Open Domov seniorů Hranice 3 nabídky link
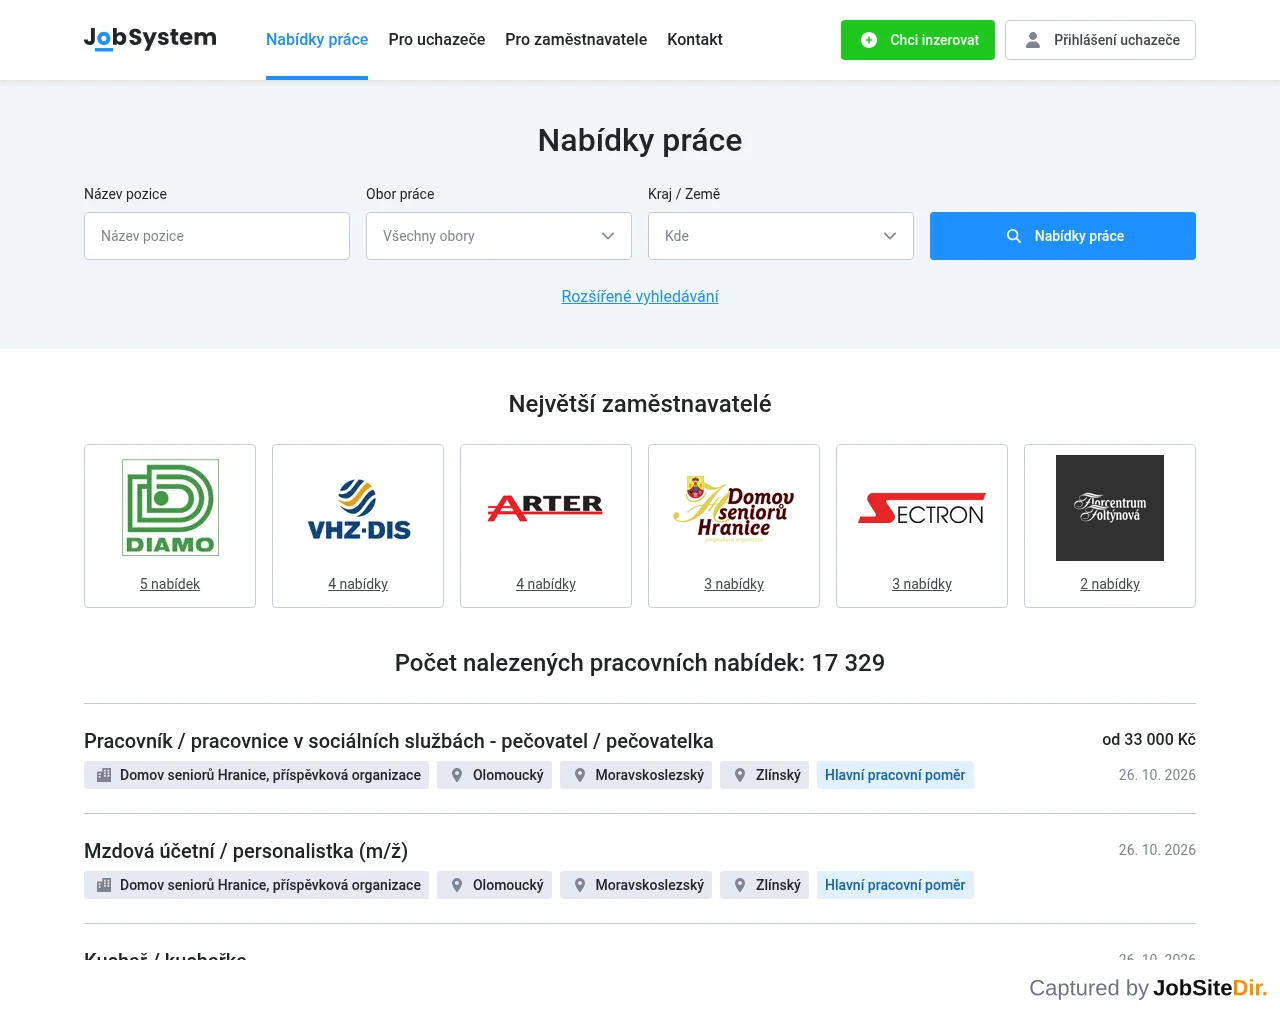Screen dimensions: 1280x1018 click(x=734, y=584)
